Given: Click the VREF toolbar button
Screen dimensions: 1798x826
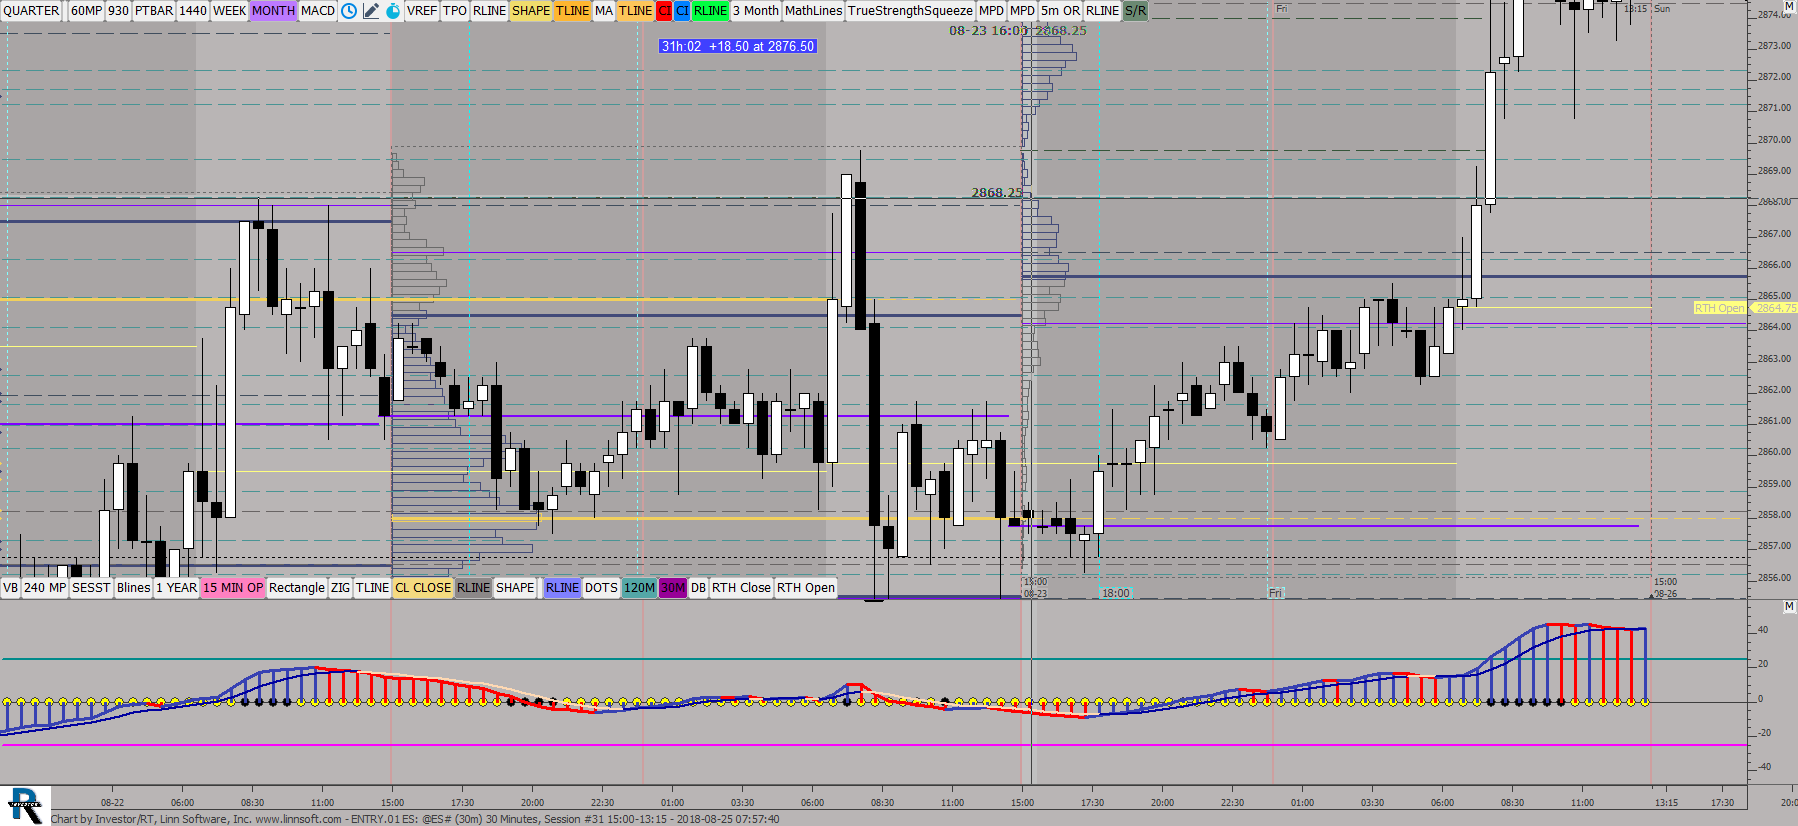Looking at the screenshot, I should (x=422, y=11).
